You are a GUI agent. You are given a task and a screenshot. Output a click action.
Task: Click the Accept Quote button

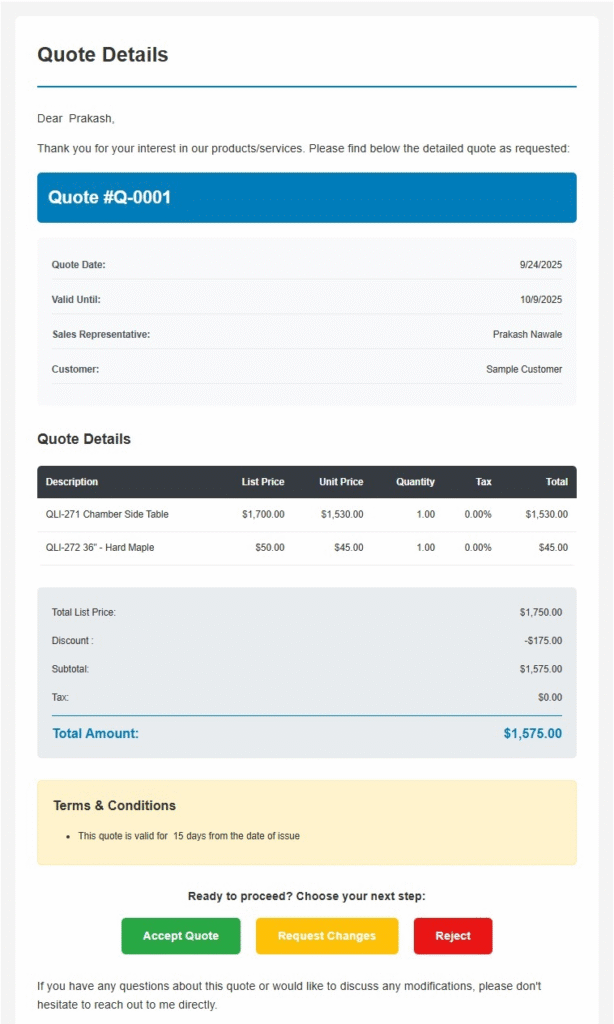181,936
